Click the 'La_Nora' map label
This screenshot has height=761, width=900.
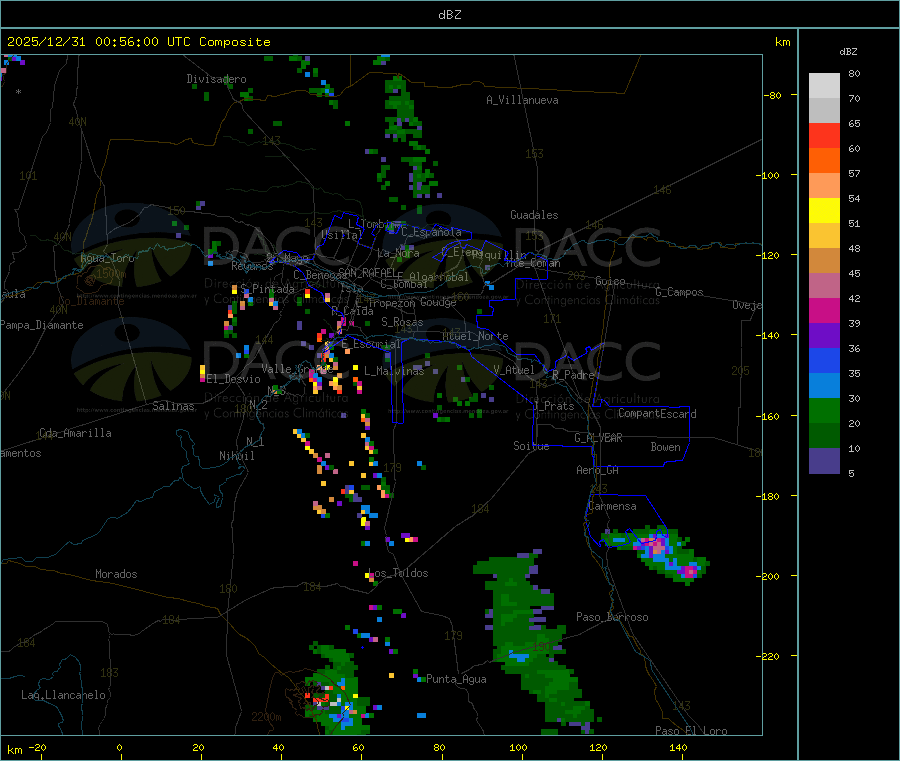tap(398, 253)
